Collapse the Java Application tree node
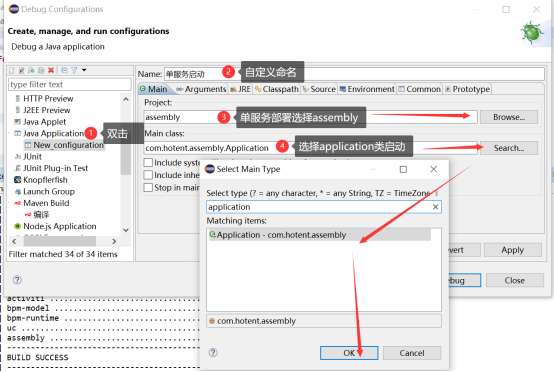Image resolution: width=554 pixels, height=372 pixels. coord(10,133)
